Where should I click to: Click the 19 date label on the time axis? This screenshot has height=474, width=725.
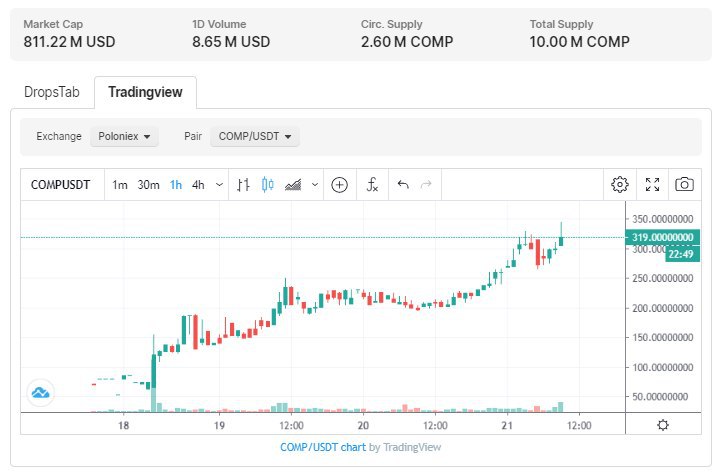[219, 425]
